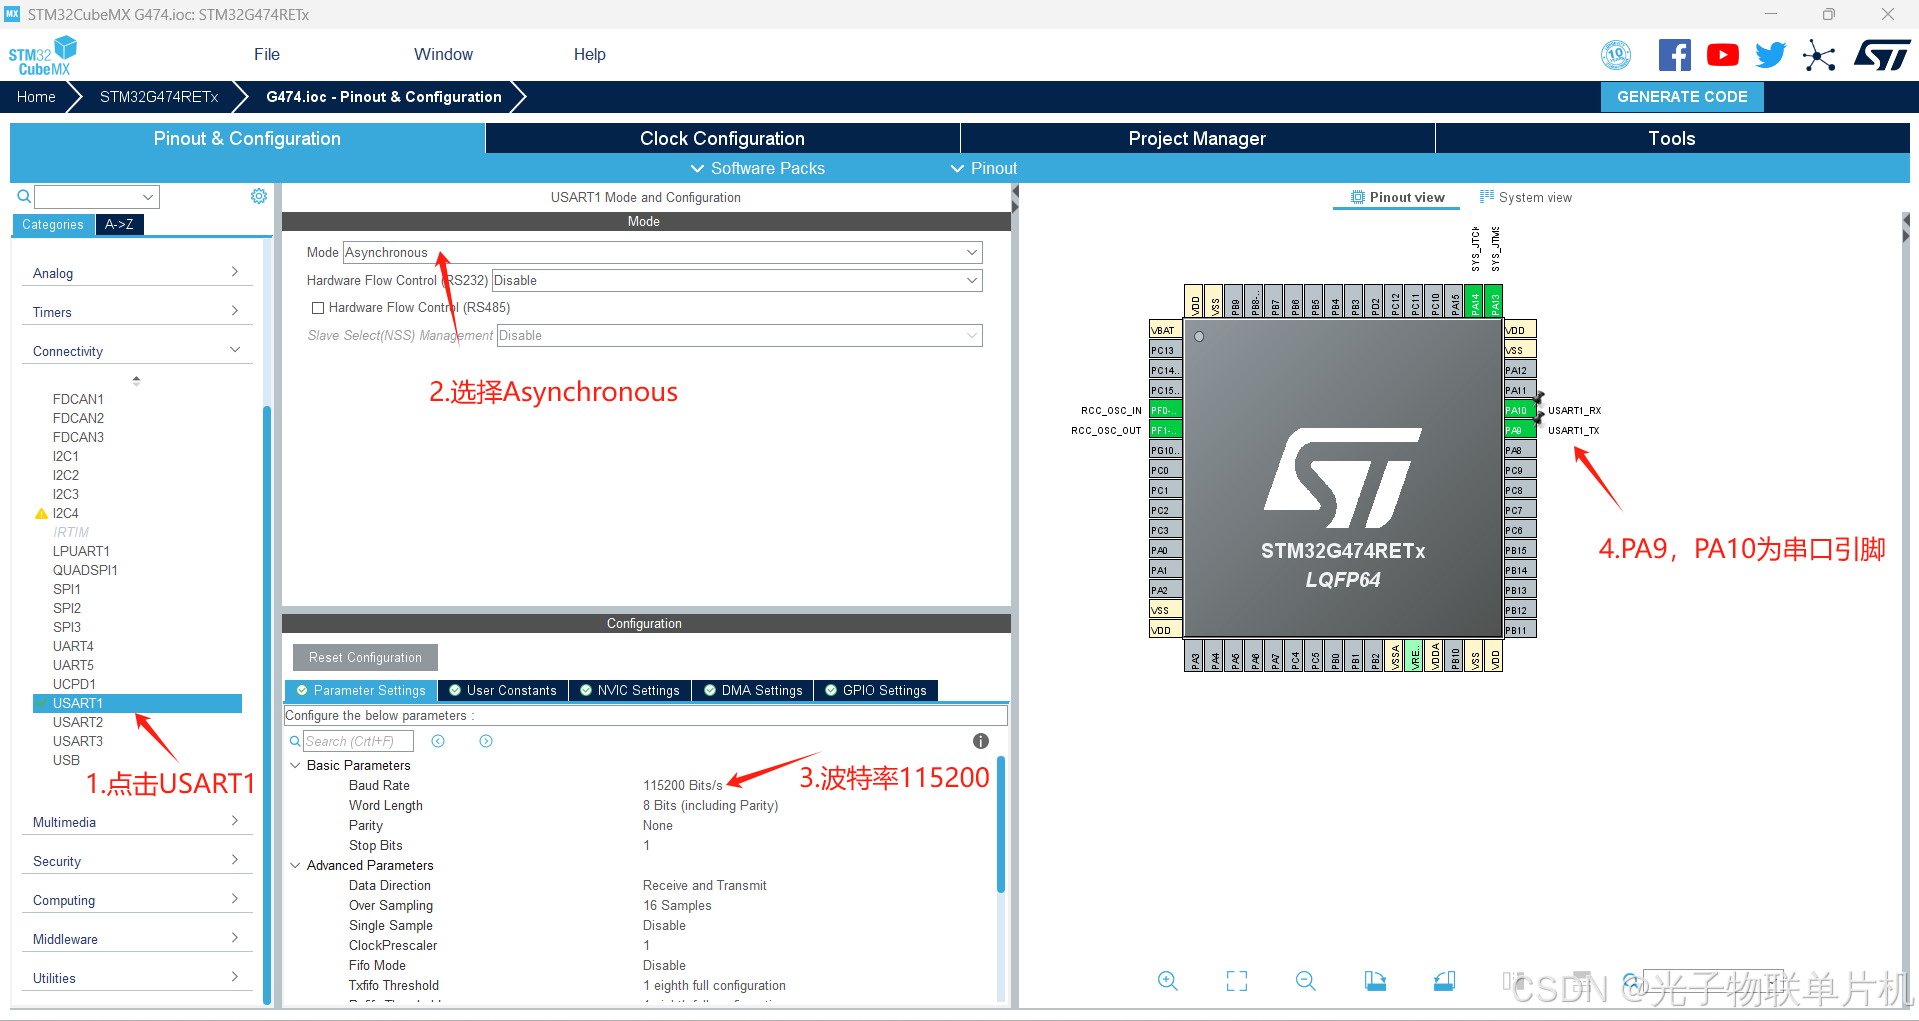Open the User Constants tab

(502, 690)
